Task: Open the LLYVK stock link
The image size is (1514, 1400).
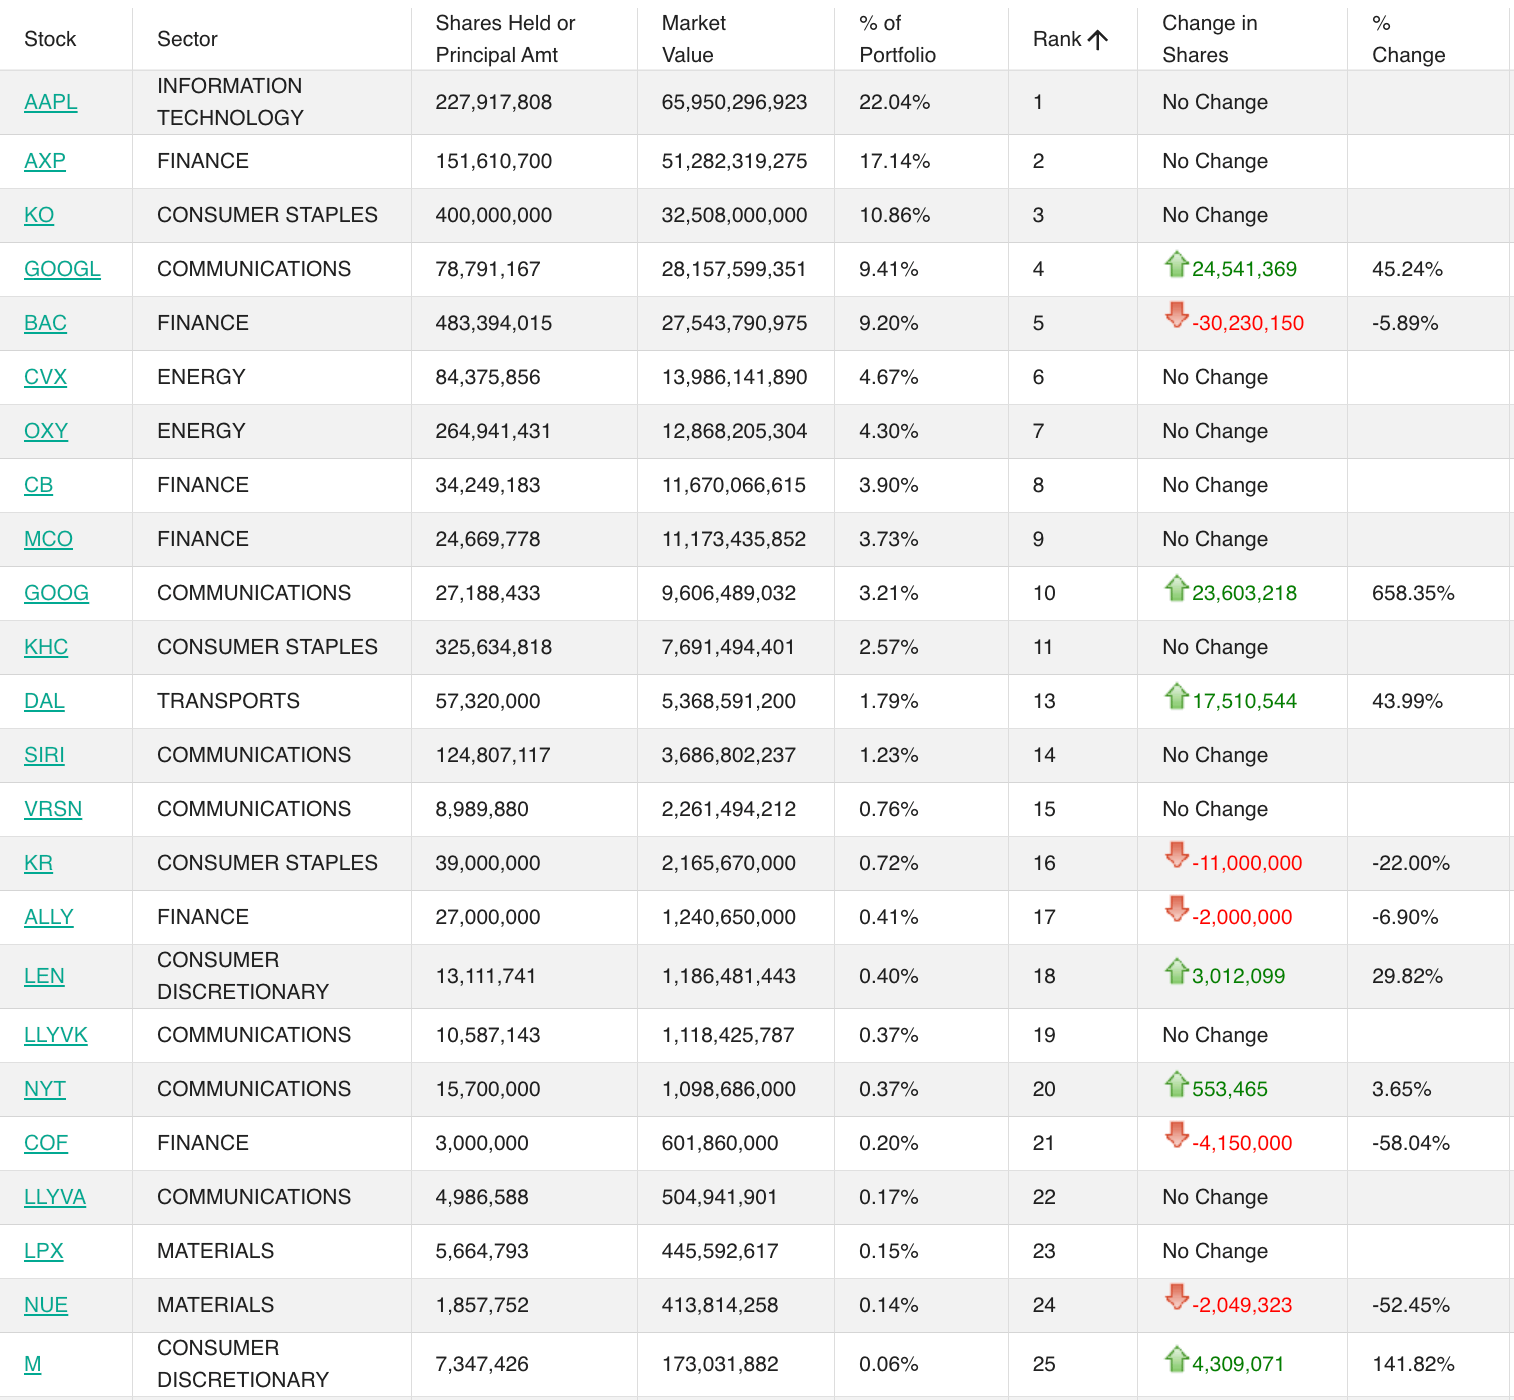Action: tap(56, 1035)
